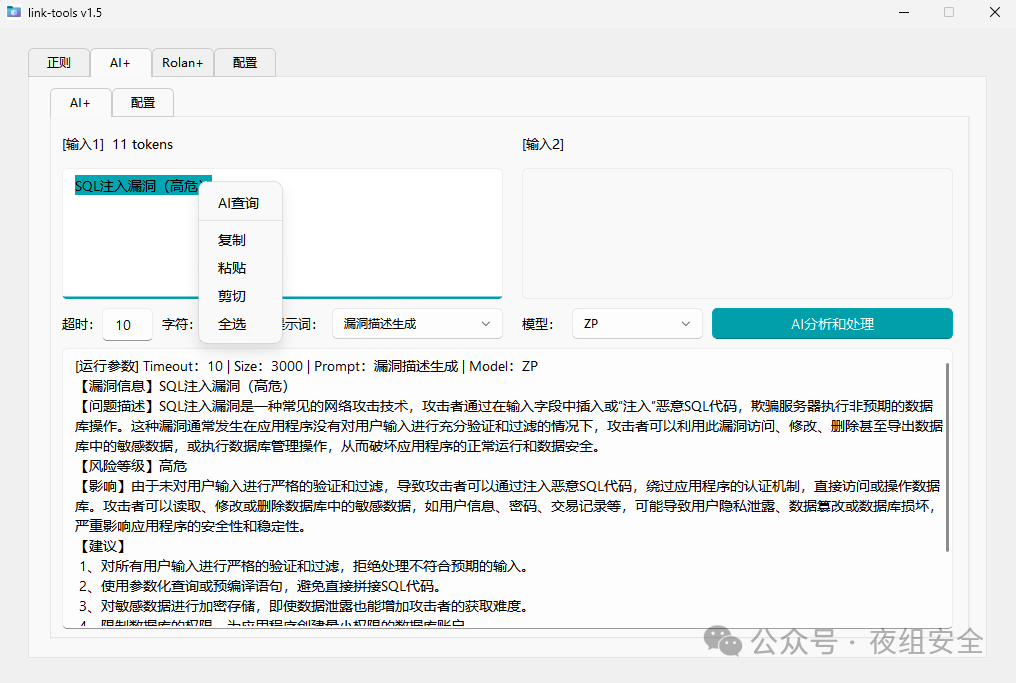Open the inner 配置 sub-tab
Image resolution: width=1016 pixels, height=683 pixels.
coord(143,103)
